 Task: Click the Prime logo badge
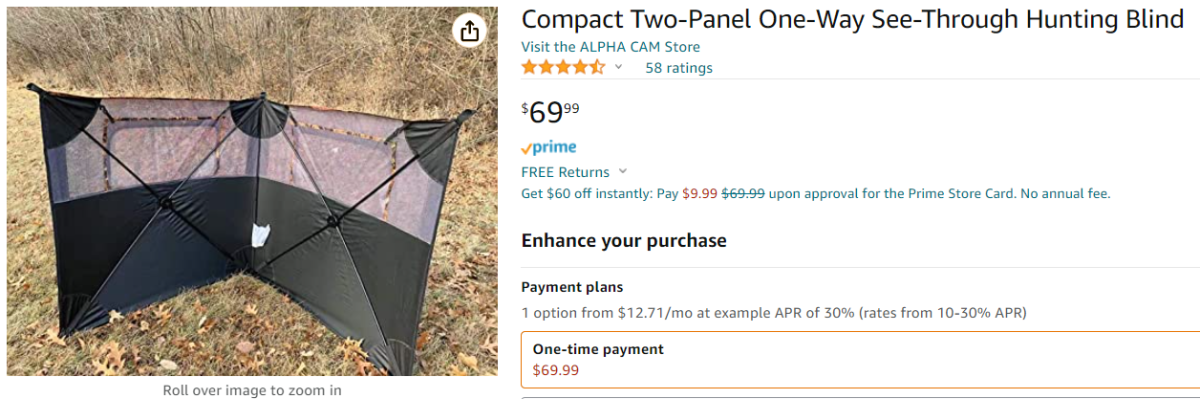pos(549,148)
